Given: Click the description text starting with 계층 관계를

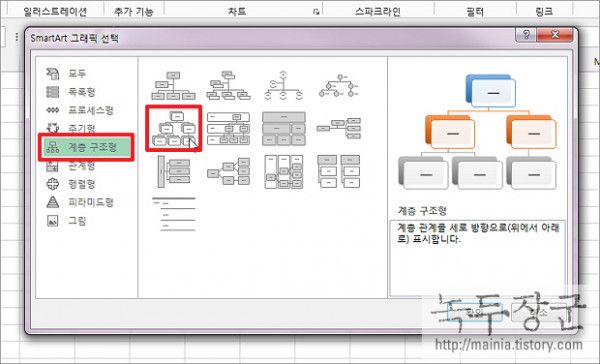Looking at the screenshot, I should pyautogui.click(x=478, y=233).
